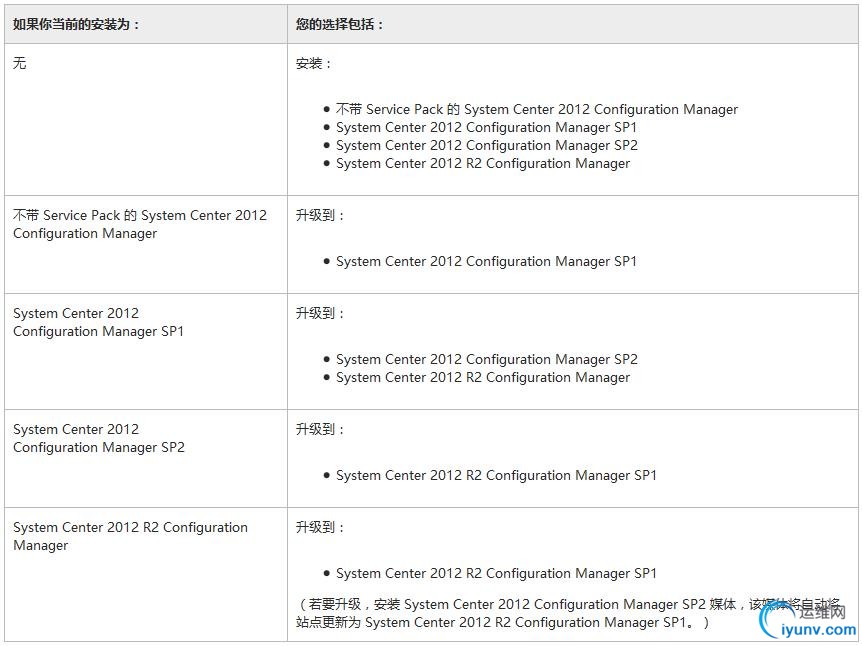Click Configuration Manager SP1 bullet under 安装

pyautogui.click(x=486, y=127)
